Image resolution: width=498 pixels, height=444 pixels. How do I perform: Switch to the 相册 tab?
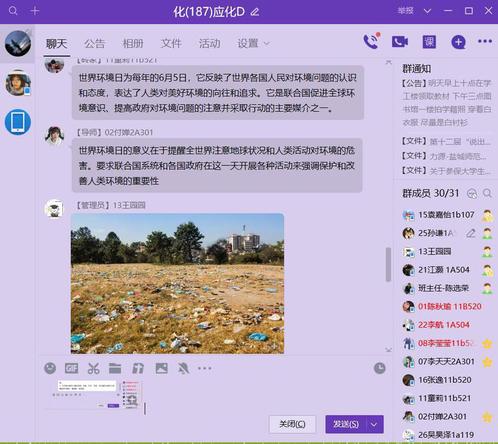tap(133, 44)
